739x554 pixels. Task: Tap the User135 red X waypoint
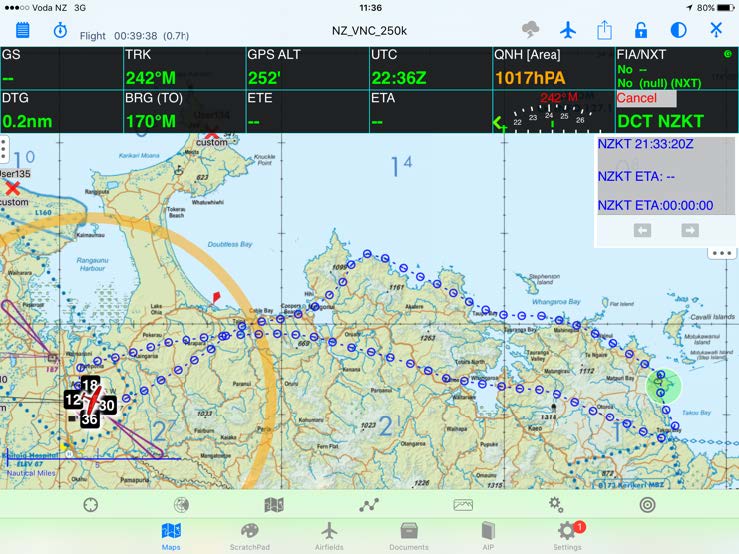tap(12, 189)
